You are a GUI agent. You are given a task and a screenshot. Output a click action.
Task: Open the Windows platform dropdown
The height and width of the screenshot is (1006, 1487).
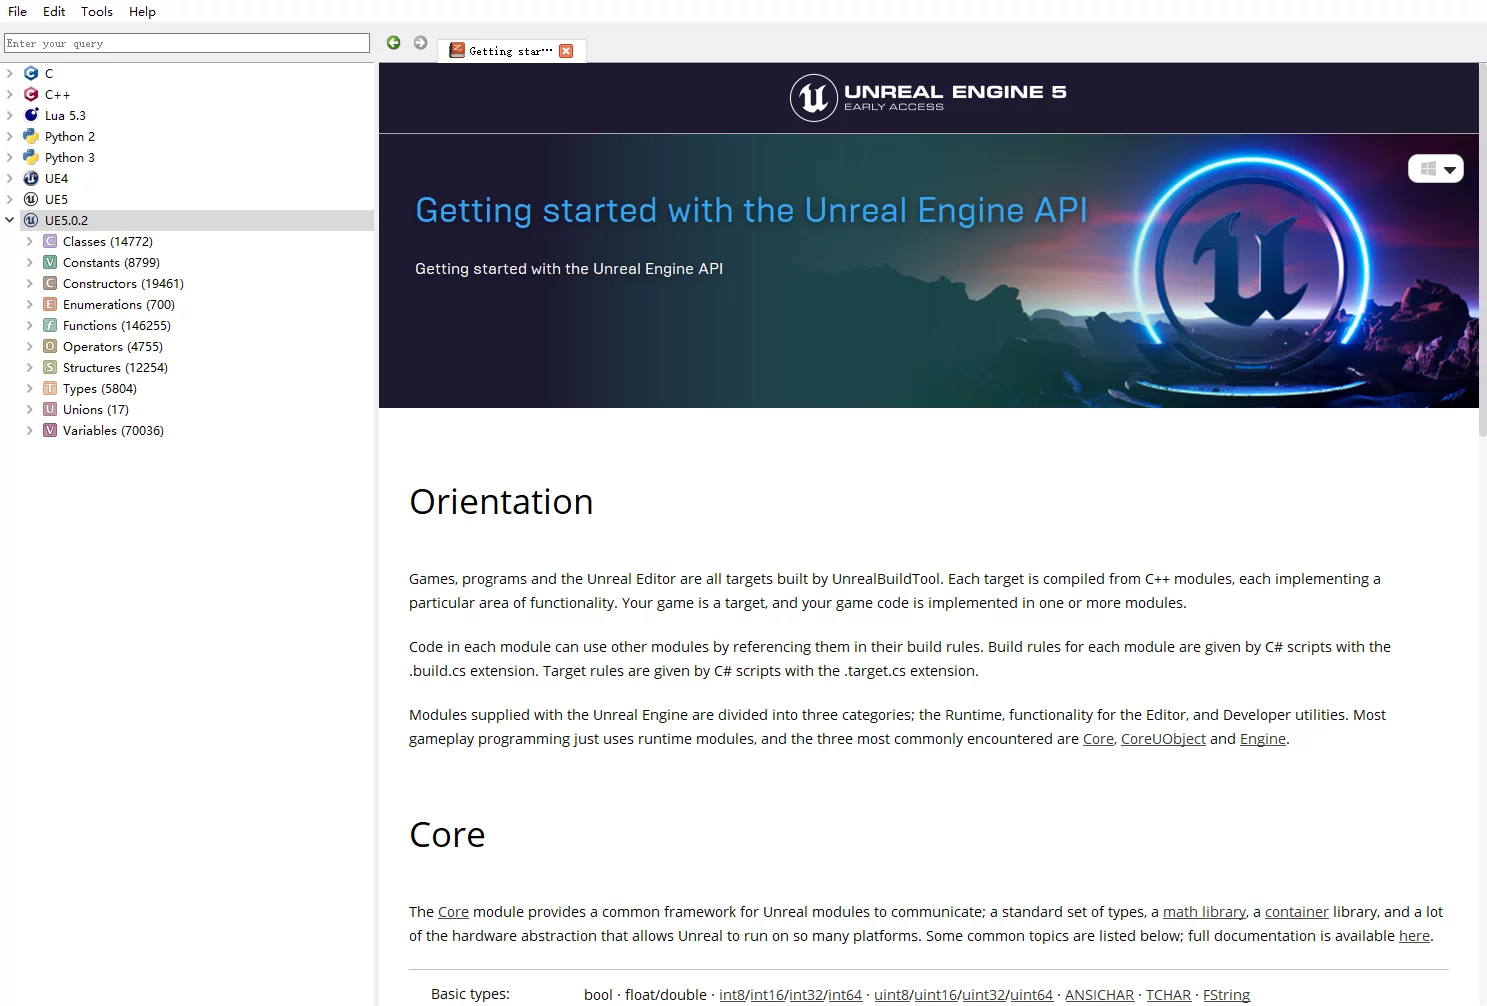1435,169
